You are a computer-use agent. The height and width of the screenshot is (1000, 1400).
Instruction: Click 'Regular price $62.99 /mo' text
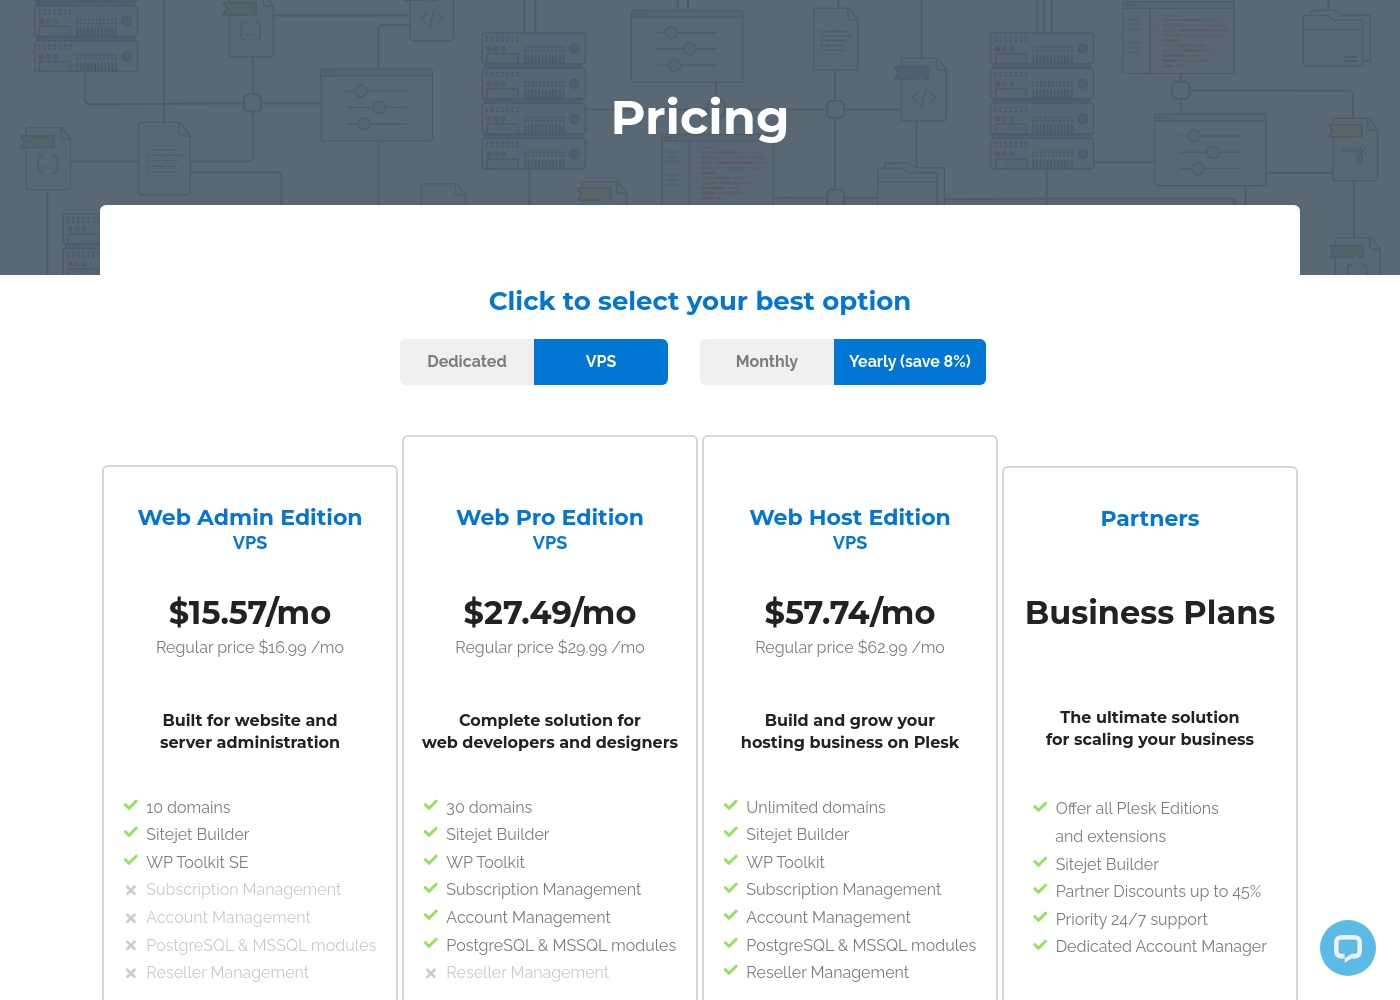point(850,647)
